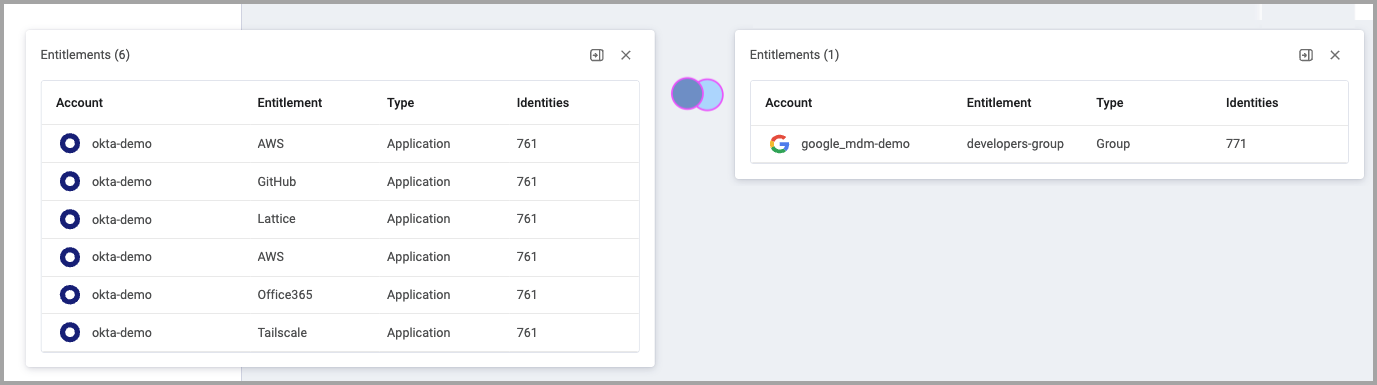
Task: Close the Entitlements (1) panel
Action: point(1335,55)
